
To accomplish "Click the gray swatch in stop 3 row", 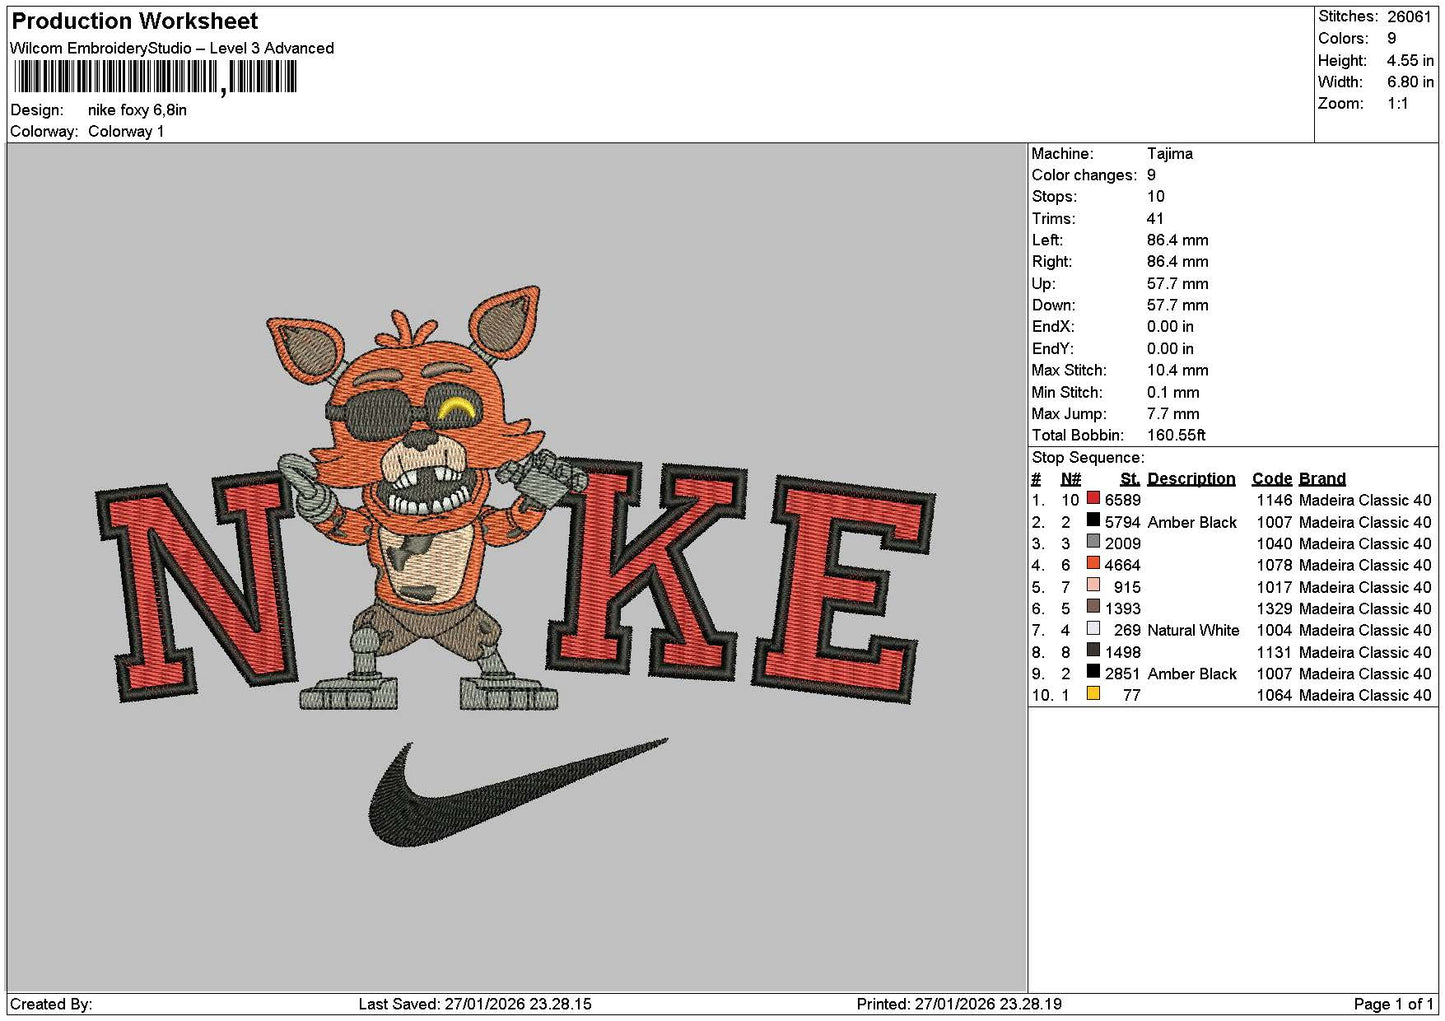I will tap(1093, 542).
